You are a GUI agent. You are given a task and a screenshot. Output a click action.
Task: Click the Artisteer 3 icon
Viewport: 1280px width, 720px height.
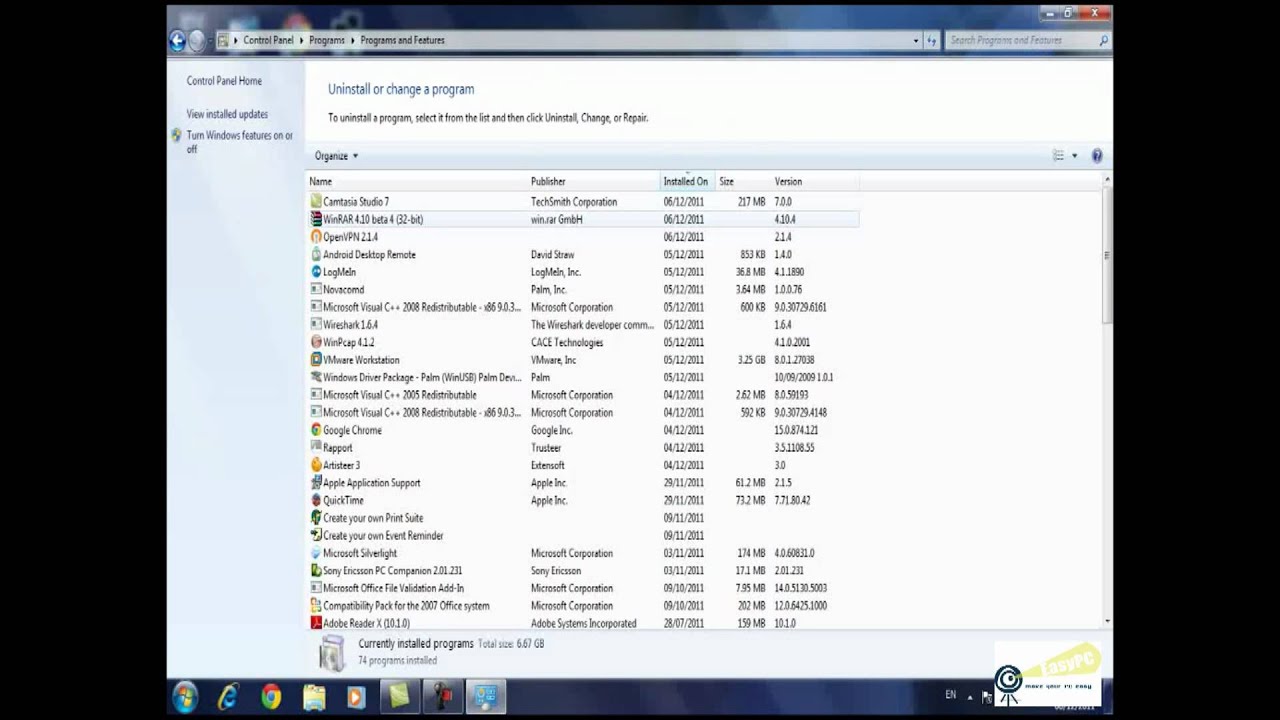316,465
